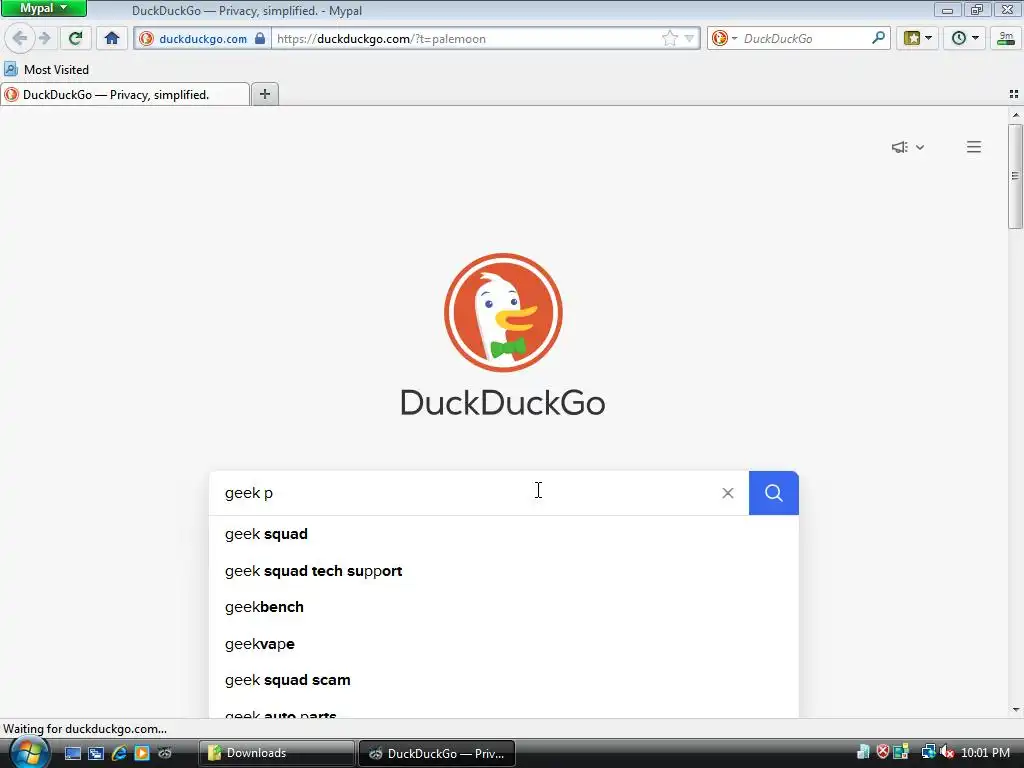
Task: Click inside the browser URL address field
Action: coord(466,39)
